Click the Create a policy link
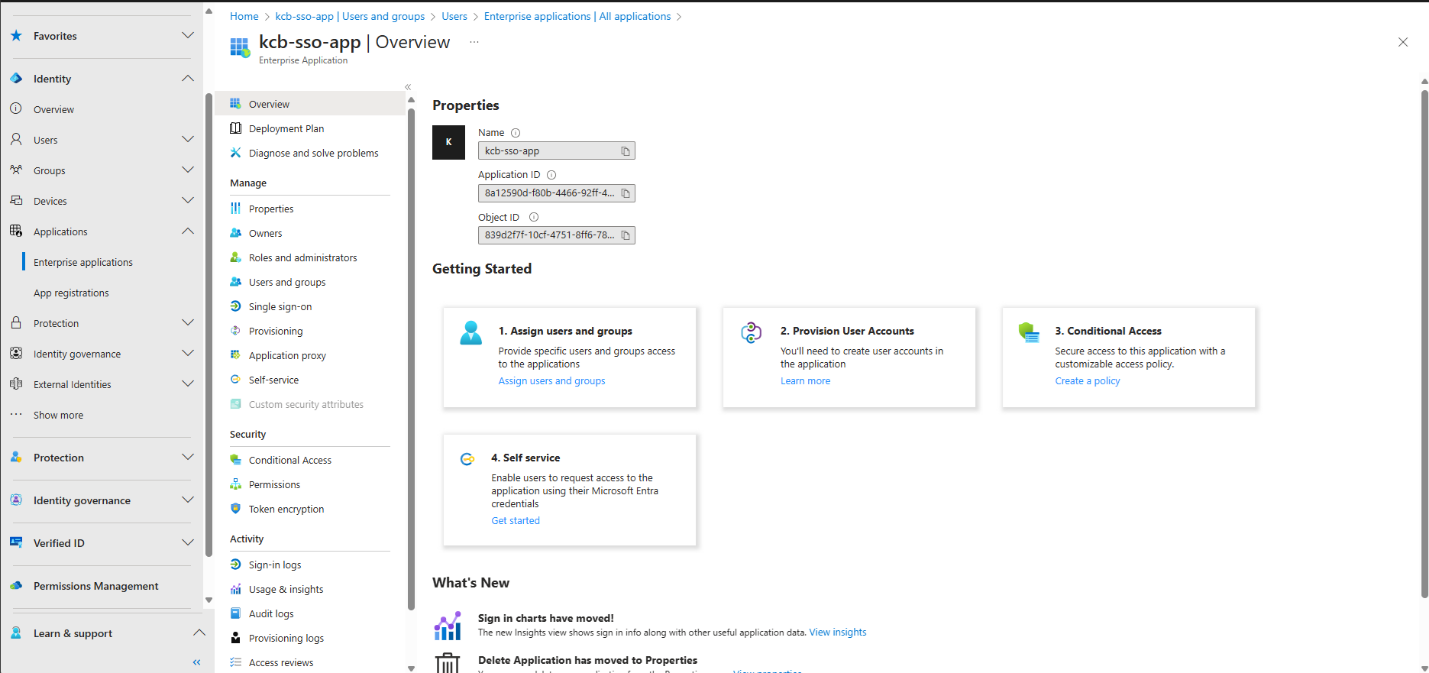 pyautogui.click(x=1087, y=381)
